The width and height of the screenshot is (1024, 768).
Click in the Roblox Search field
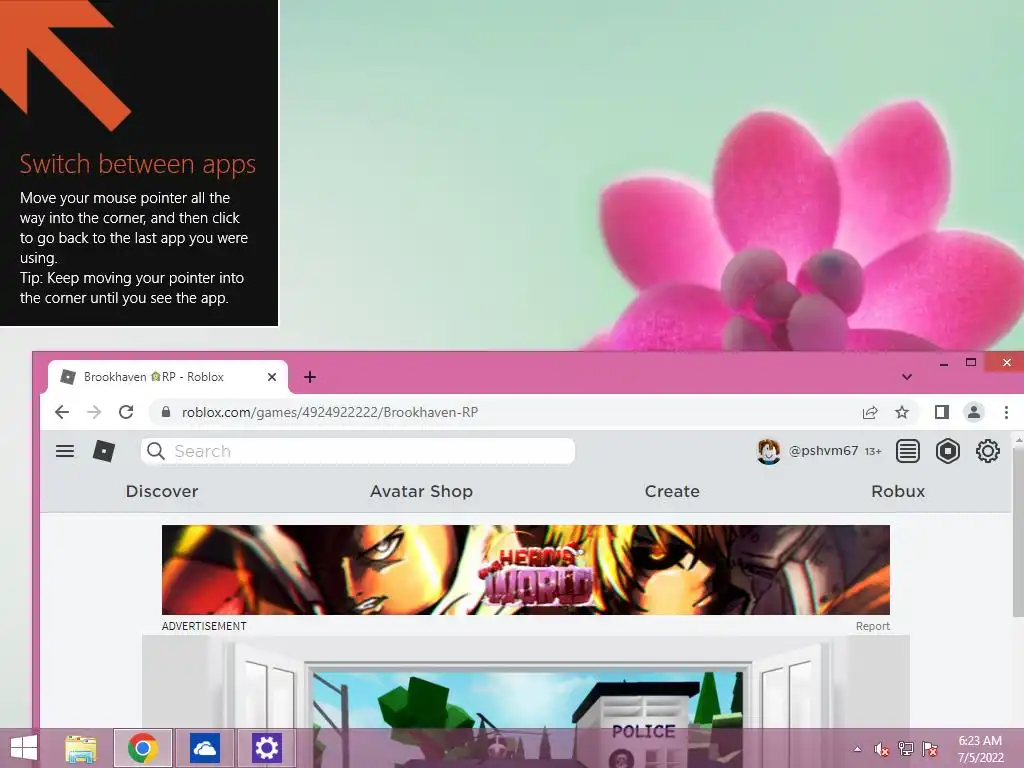[358, 451]
